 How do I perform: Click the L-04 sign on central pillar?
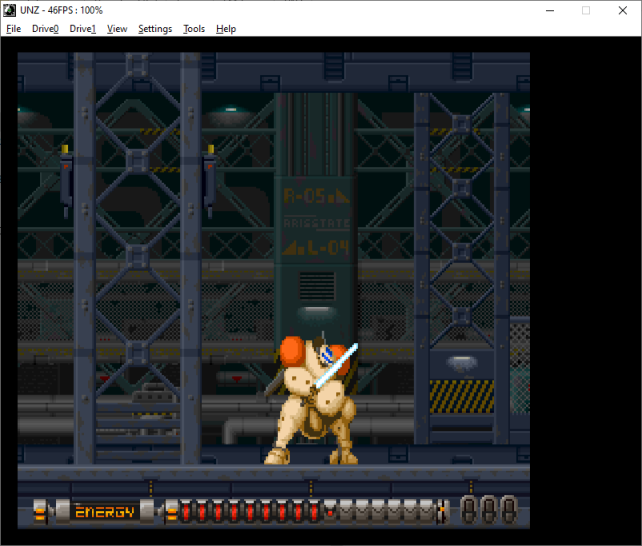tap(315, 248)
